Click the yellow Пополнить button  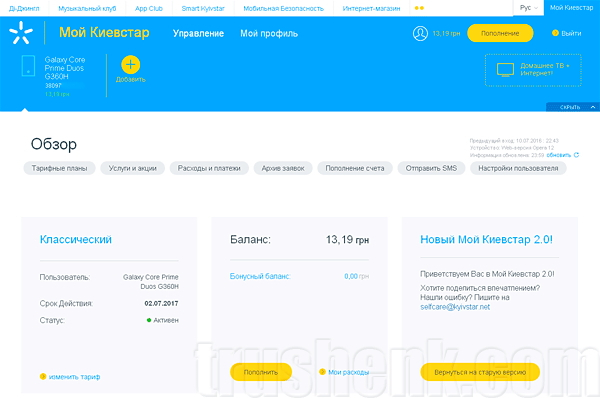click(x=261, y=372)
